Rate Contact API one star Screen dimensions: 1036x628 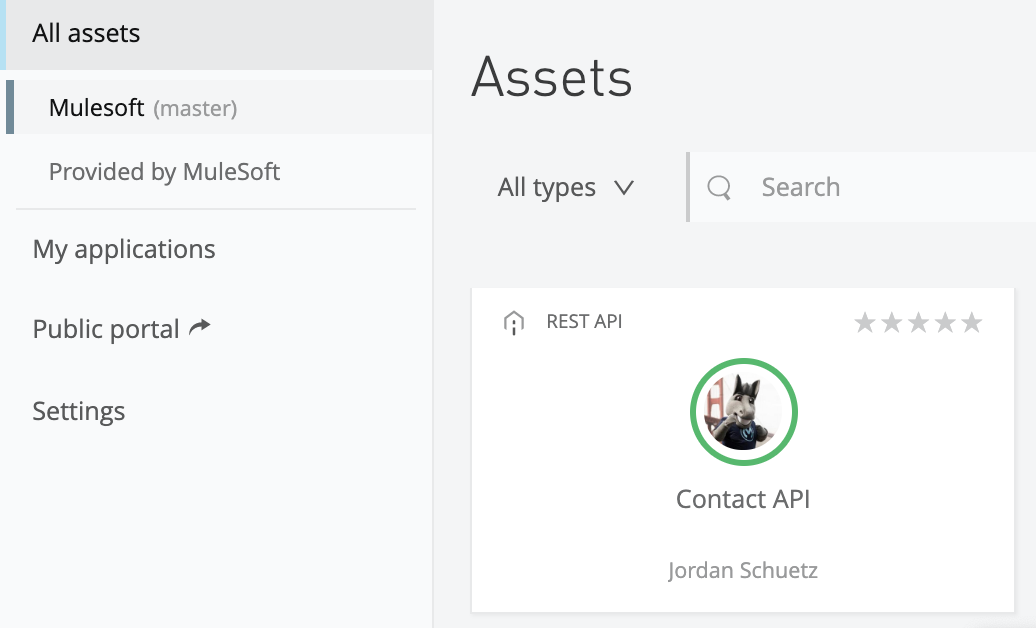[864, 323]
